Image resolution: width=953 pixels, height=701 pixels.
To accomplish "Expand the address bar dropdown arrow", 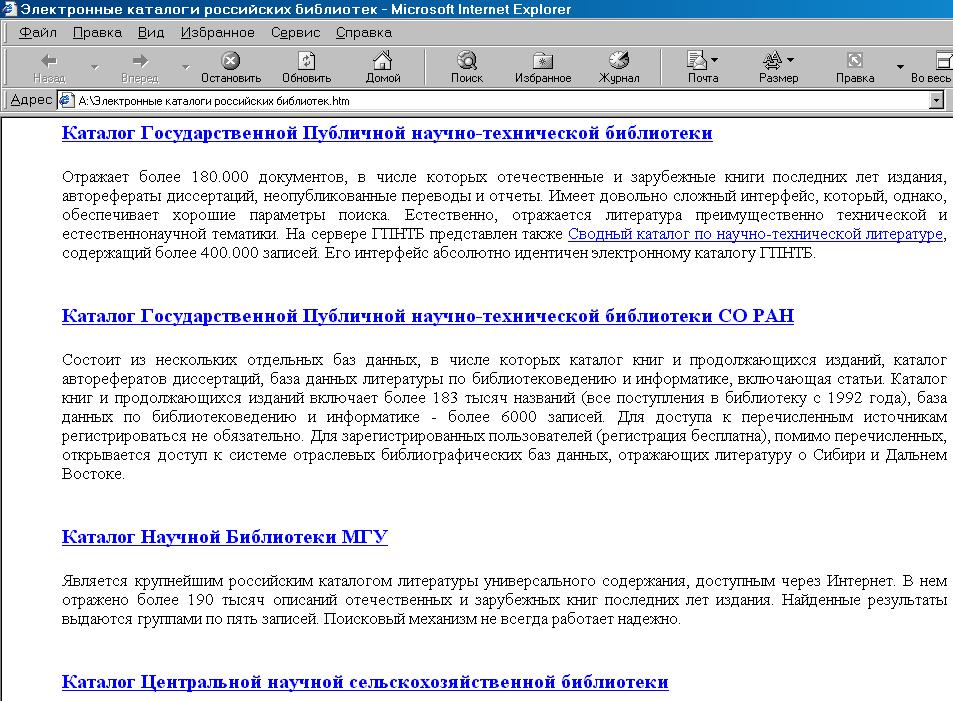I will [936, 100].
